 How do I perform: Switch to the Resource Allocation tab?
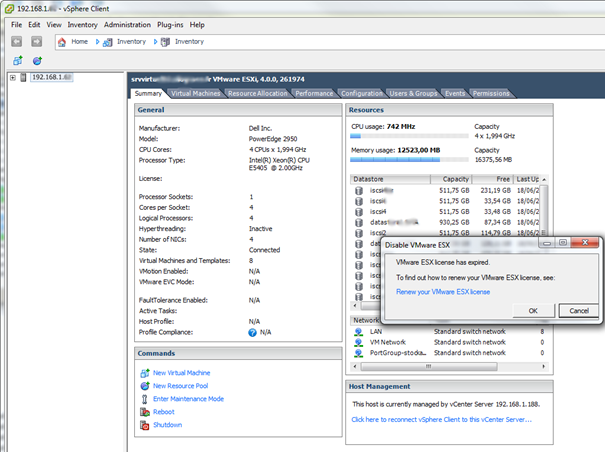click(257, 93)
